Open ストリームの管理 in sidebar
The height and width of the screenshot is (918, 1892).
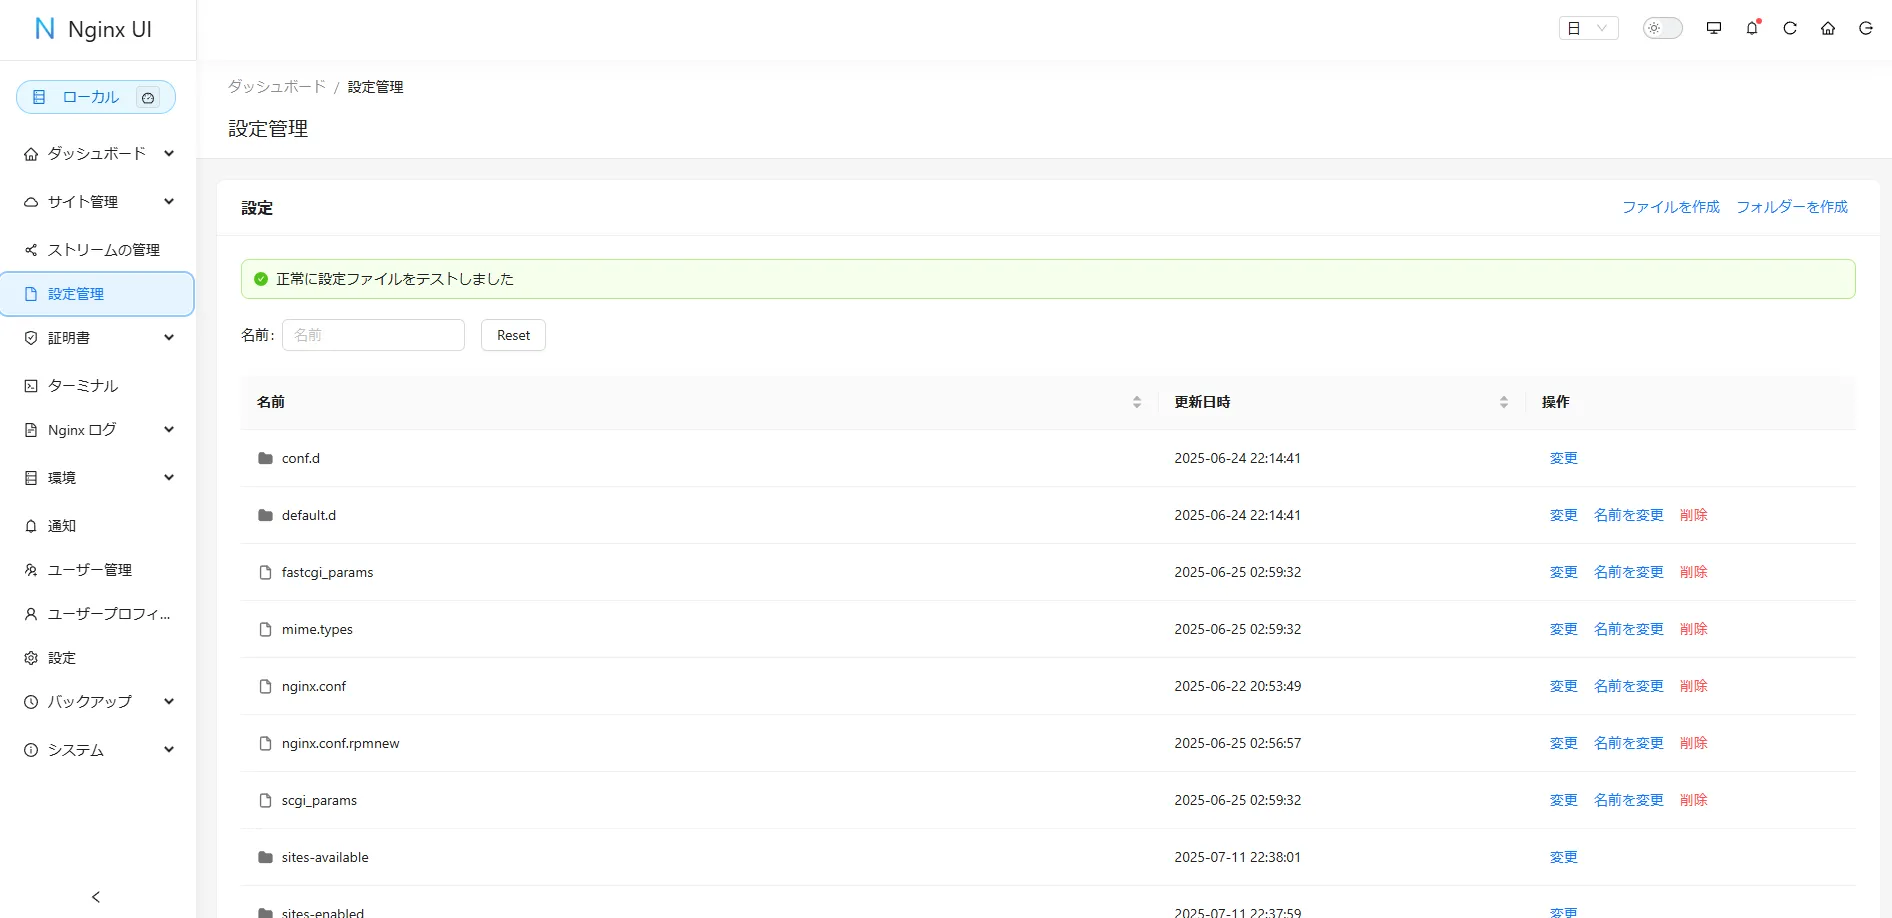[x=98, y=249]
